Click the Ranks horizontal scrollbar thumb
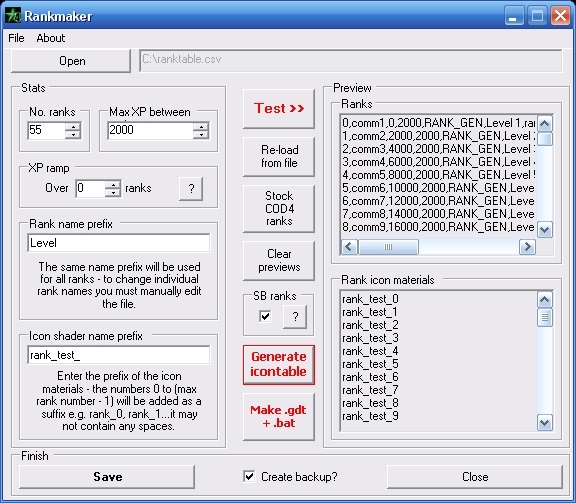576x503 pixels. point(388,247)
